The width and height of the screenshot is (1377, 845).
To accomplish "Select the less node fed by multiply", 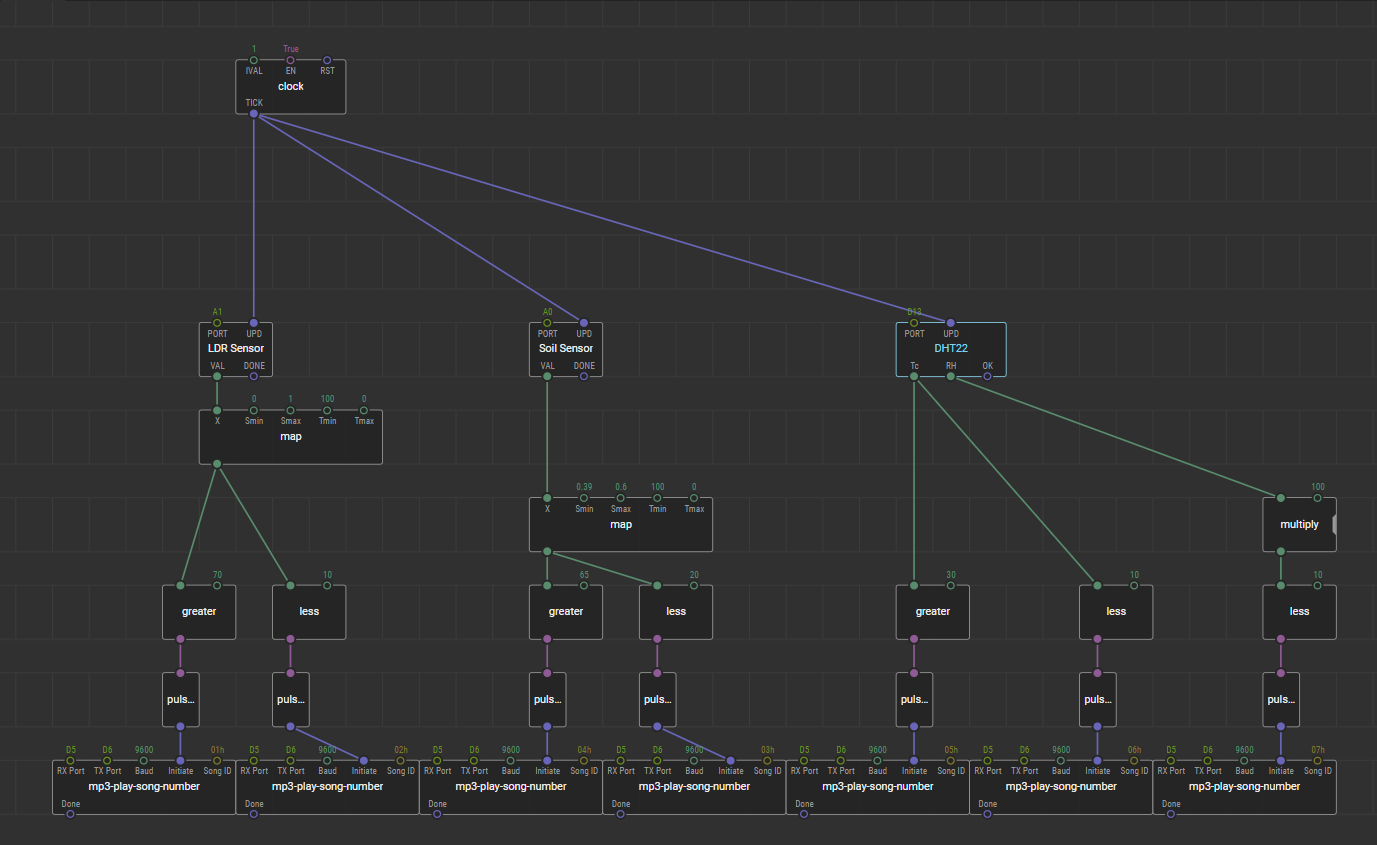I will [x=1299, y=612].
